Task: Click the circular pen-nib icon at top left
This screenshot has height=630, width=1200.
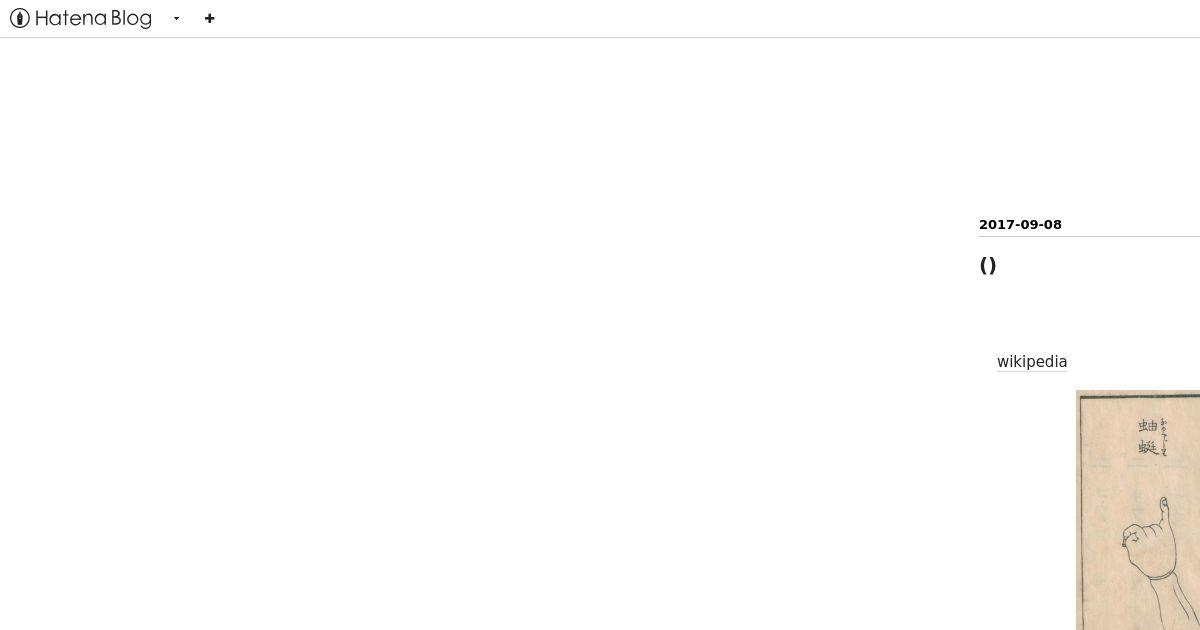Action: tap(19, 18)
